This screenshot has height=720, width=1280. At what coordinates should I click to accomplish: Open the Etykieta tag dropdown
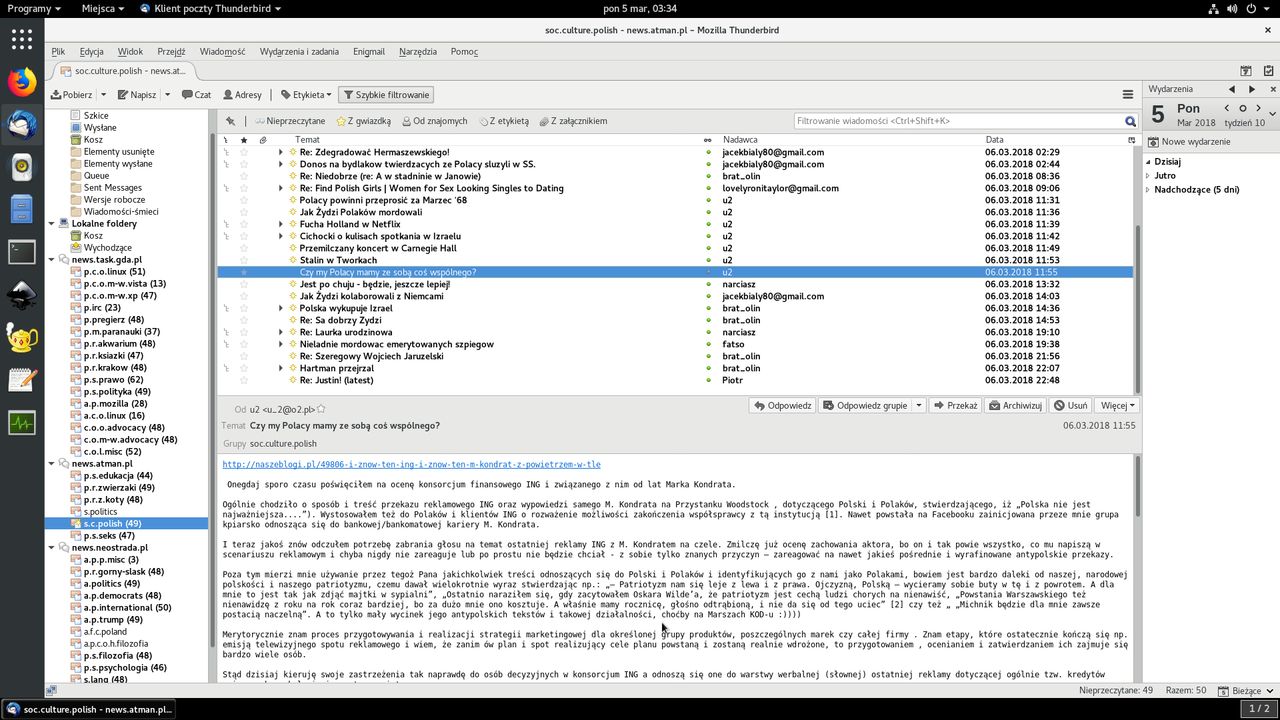click(306, 95)
